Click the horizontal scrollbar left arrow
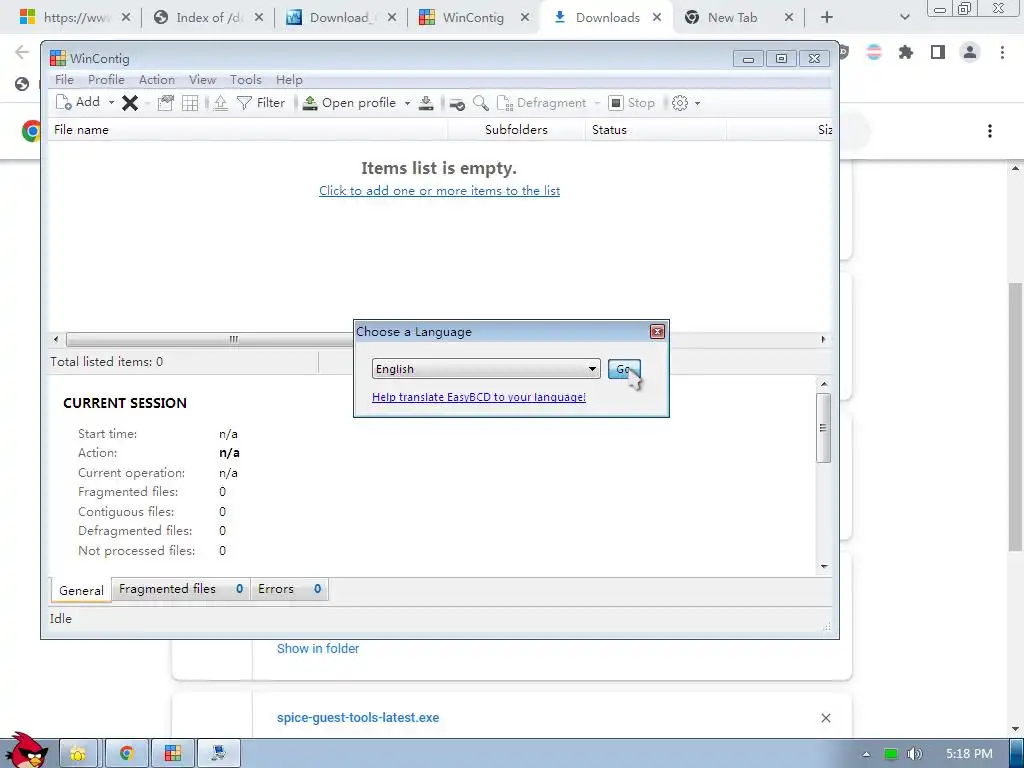 point(56,339)
